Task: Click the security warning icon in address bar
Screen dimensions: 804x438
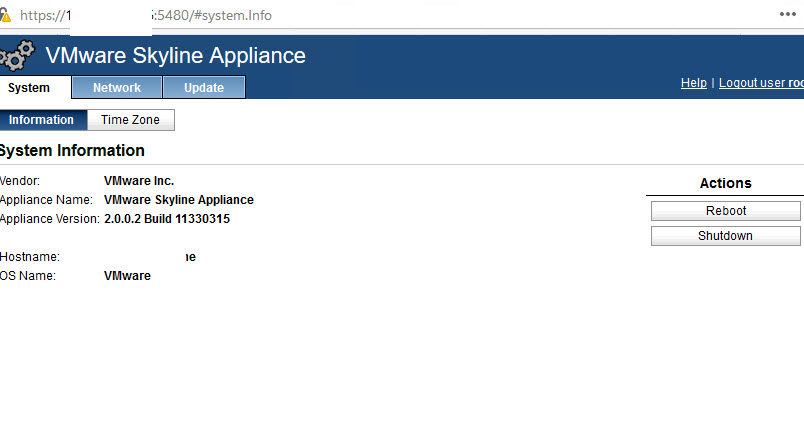Action: pyautogui.click(x=6, y=16)
